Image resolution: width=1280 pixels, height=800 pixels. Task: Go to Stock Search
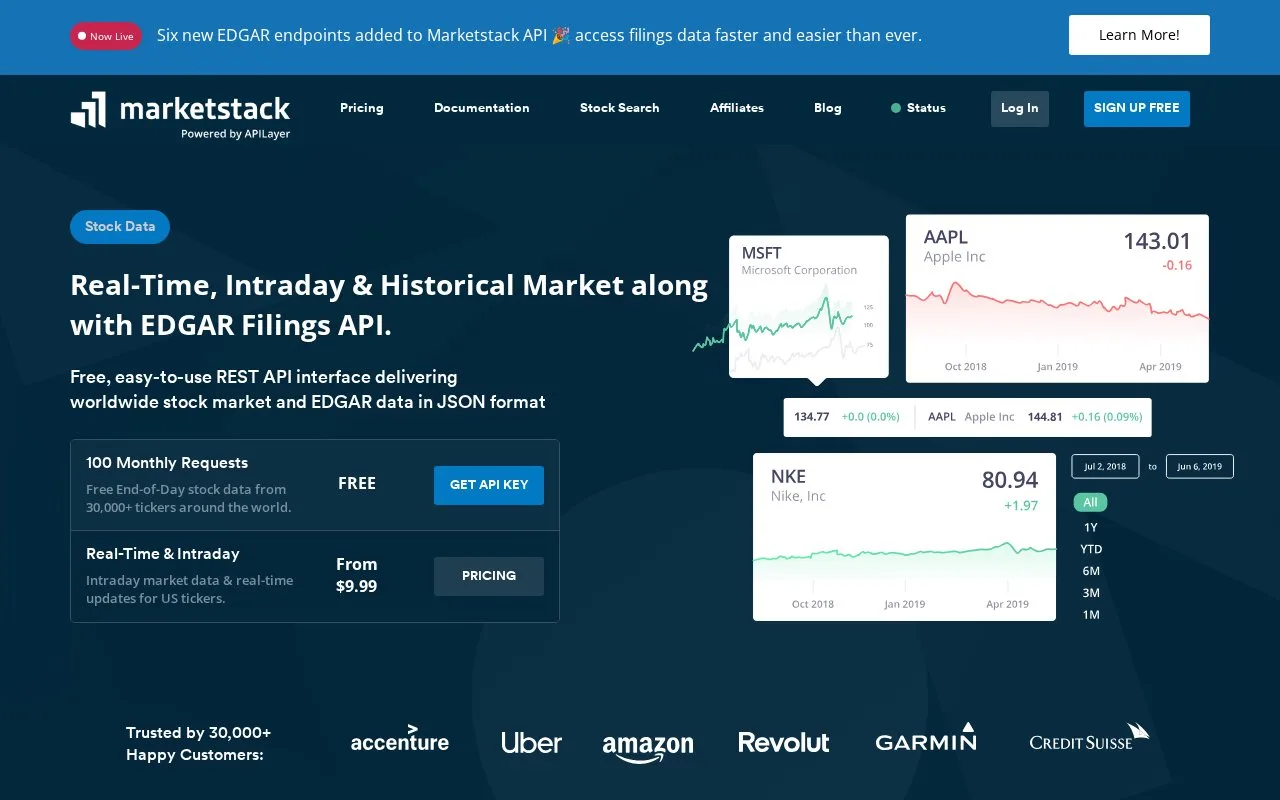619,108
